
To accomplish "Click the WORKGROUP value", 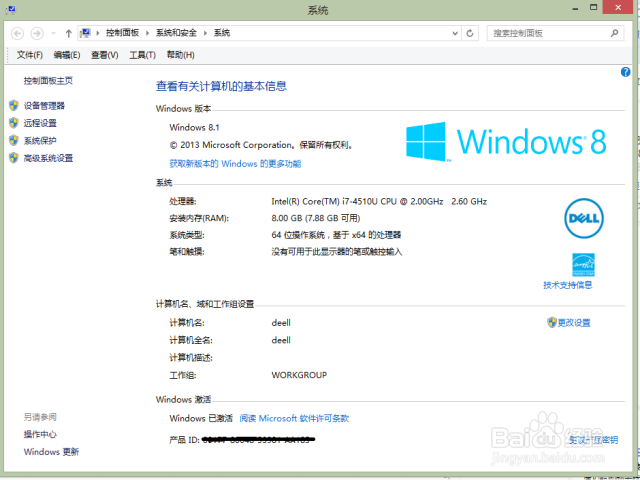I will tap(299, 375).
